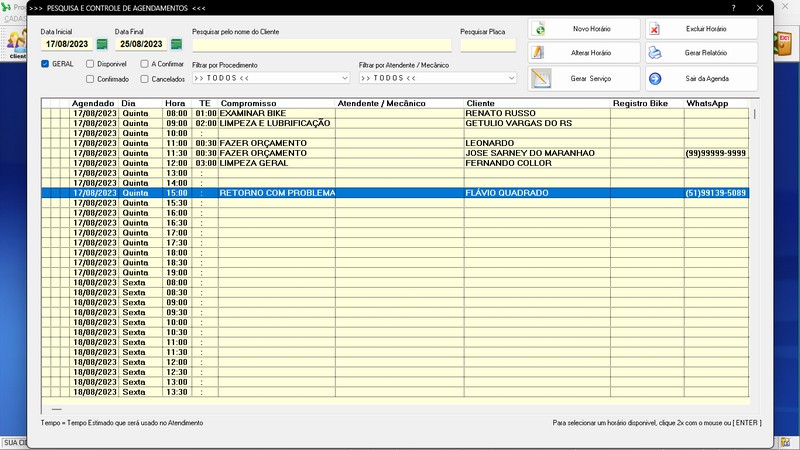Image resolution: width=800 pixels, height=450 pixels.
Task: Click tray icon at bottom right corner
Action: click(786, 442)
